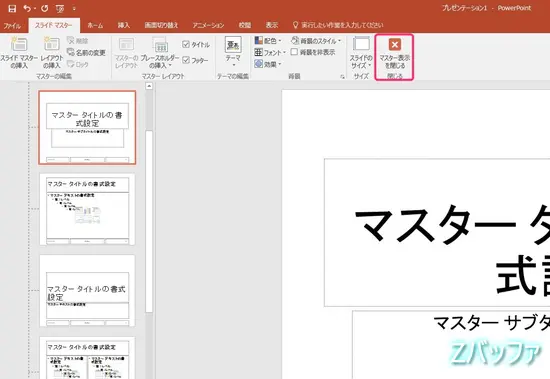Expand the 背景のスタイル dropdown

(x=316, y=41)
